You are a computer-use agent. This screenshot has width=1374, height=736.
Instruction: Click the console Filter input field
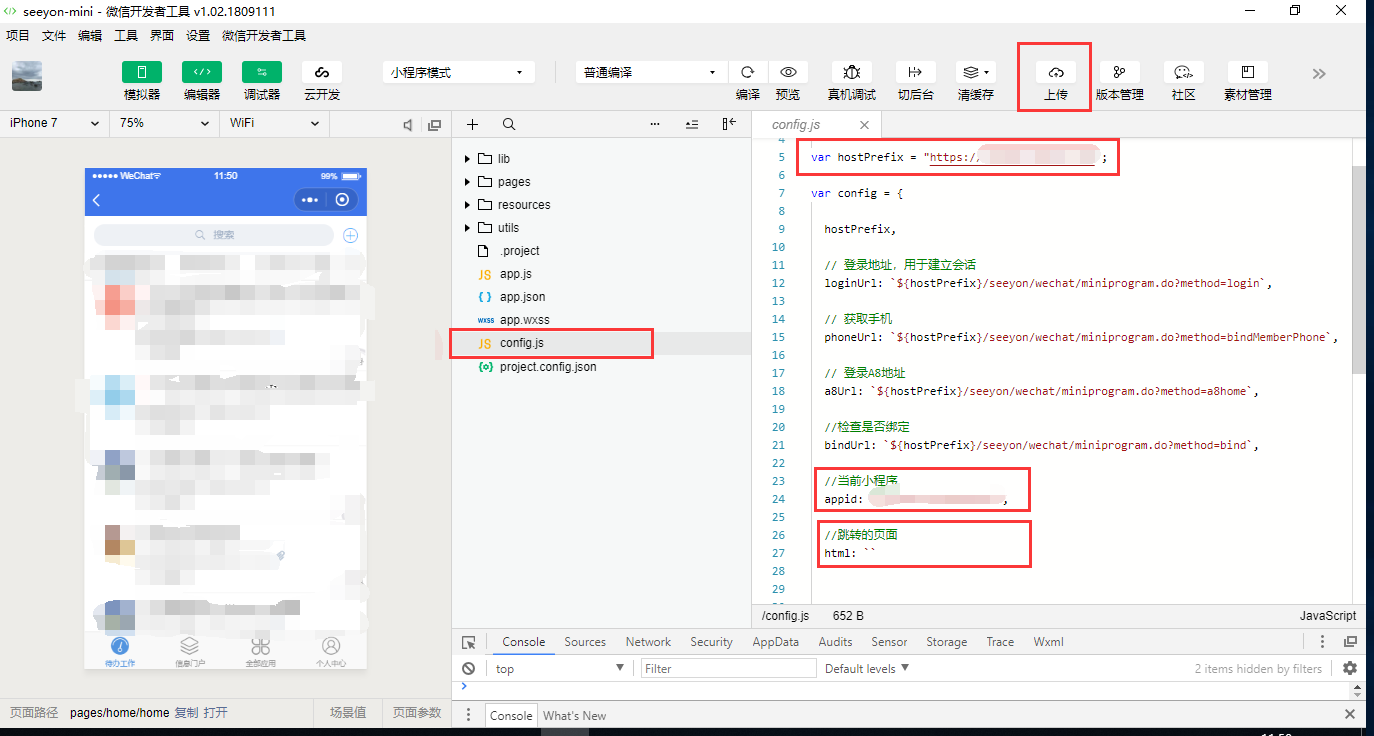[728, 669]
